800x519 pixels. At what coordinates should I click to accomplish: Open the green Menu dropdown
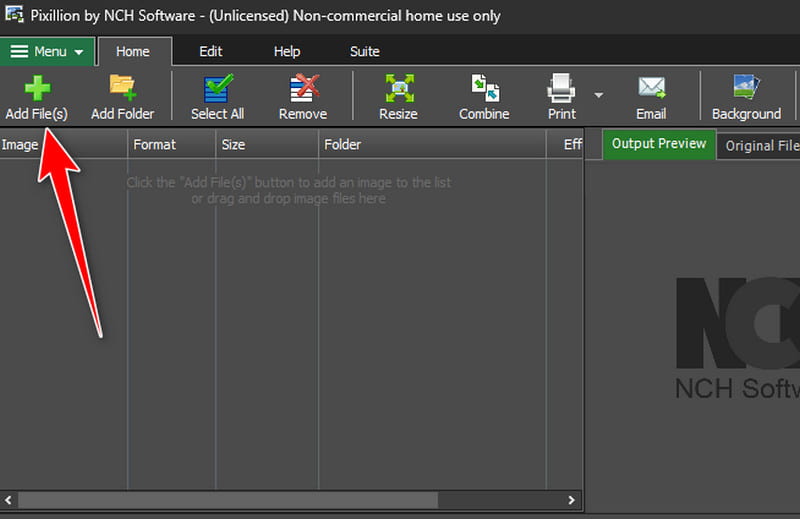47,52
